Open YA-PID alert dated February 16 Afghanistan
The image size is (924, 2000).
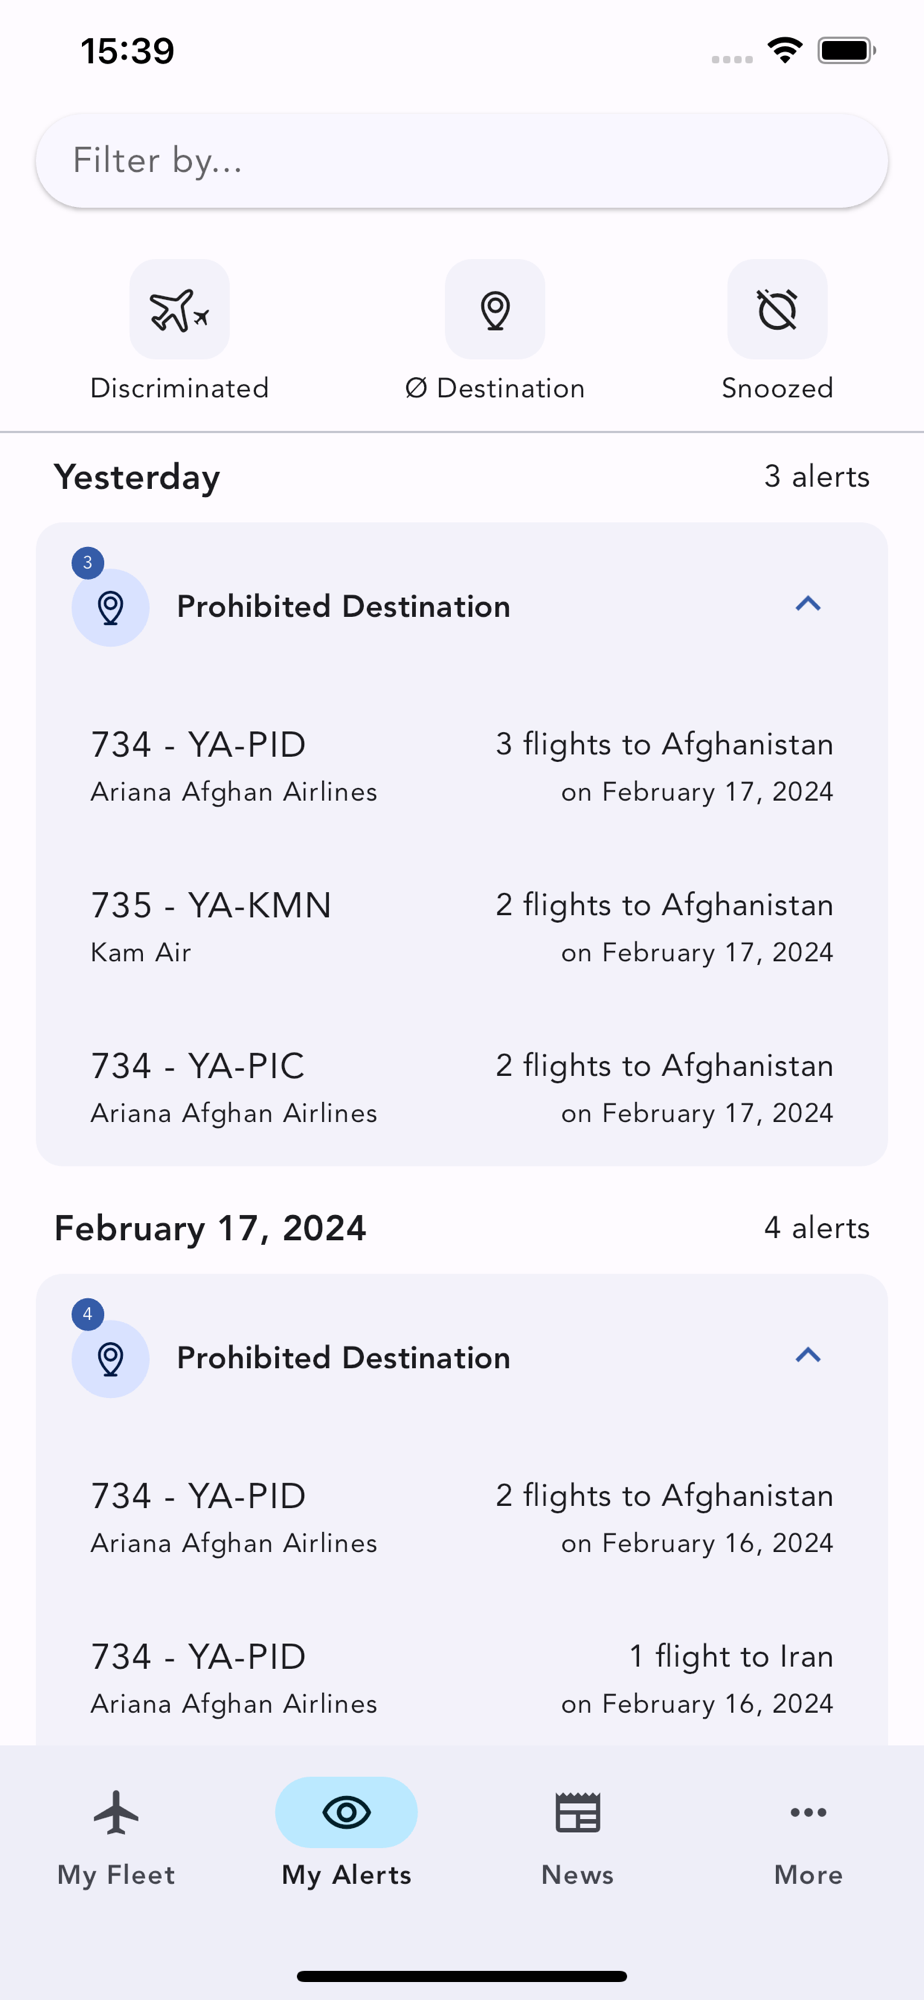(462, 1518)
